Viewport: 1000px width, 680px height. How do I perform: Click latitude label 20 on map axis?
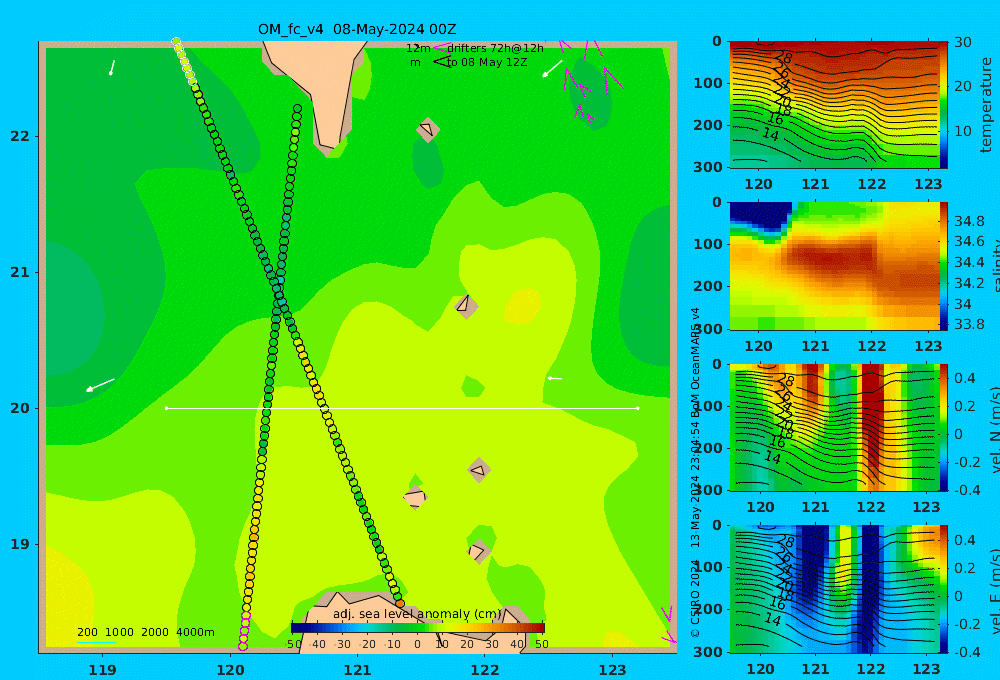[20, 408]
